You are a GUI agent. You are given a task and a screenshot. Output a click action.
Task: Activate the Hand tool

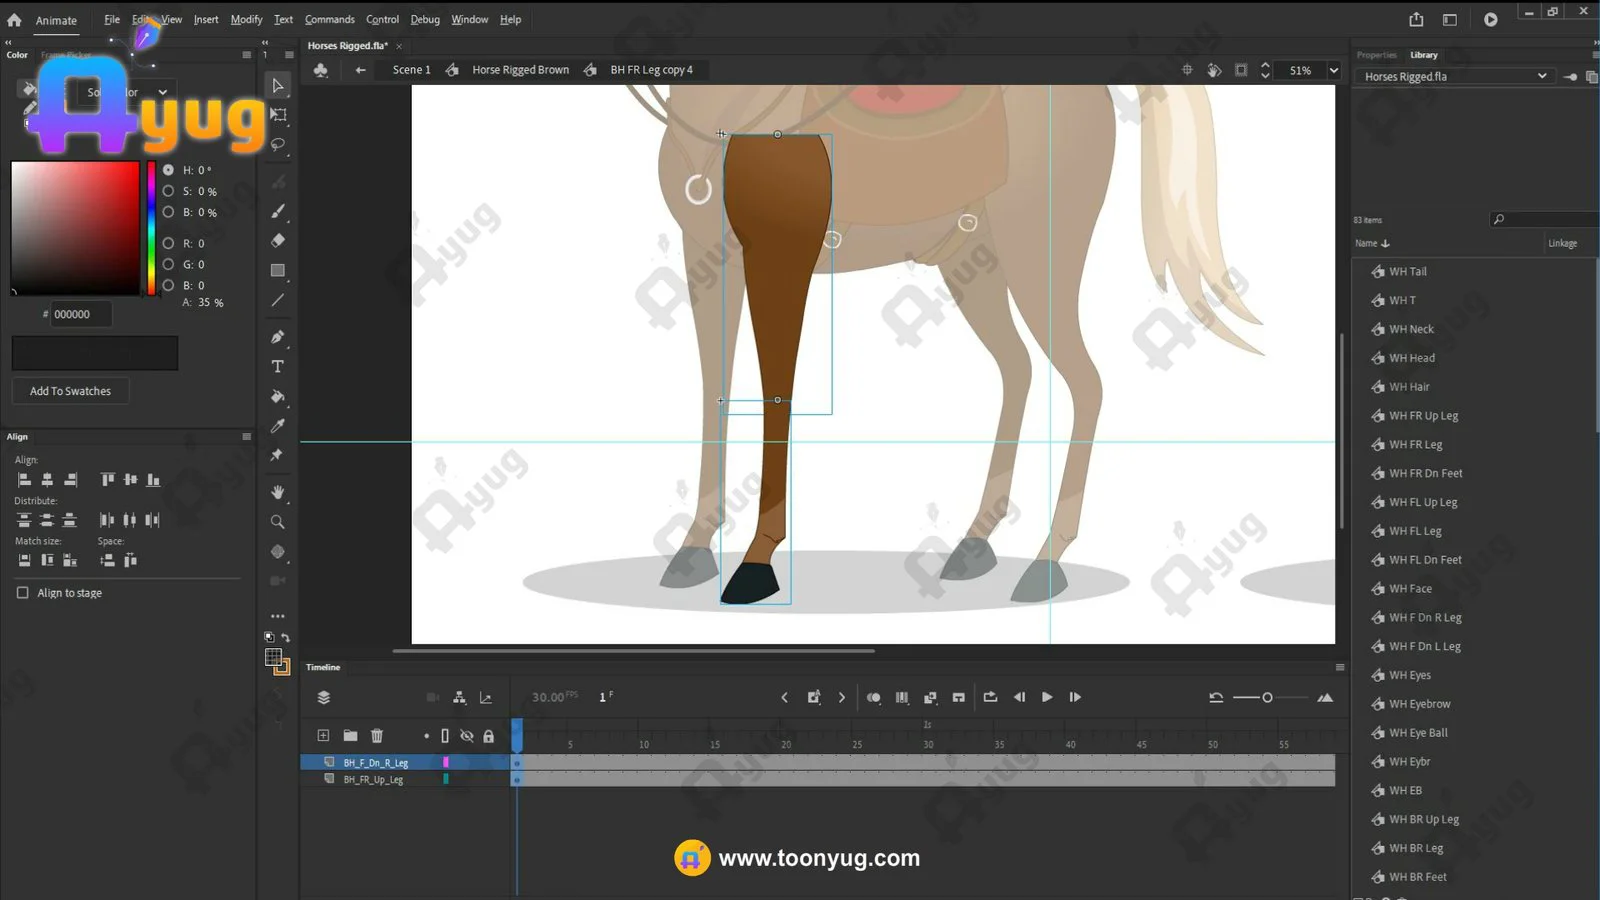(x=278, y=492)
